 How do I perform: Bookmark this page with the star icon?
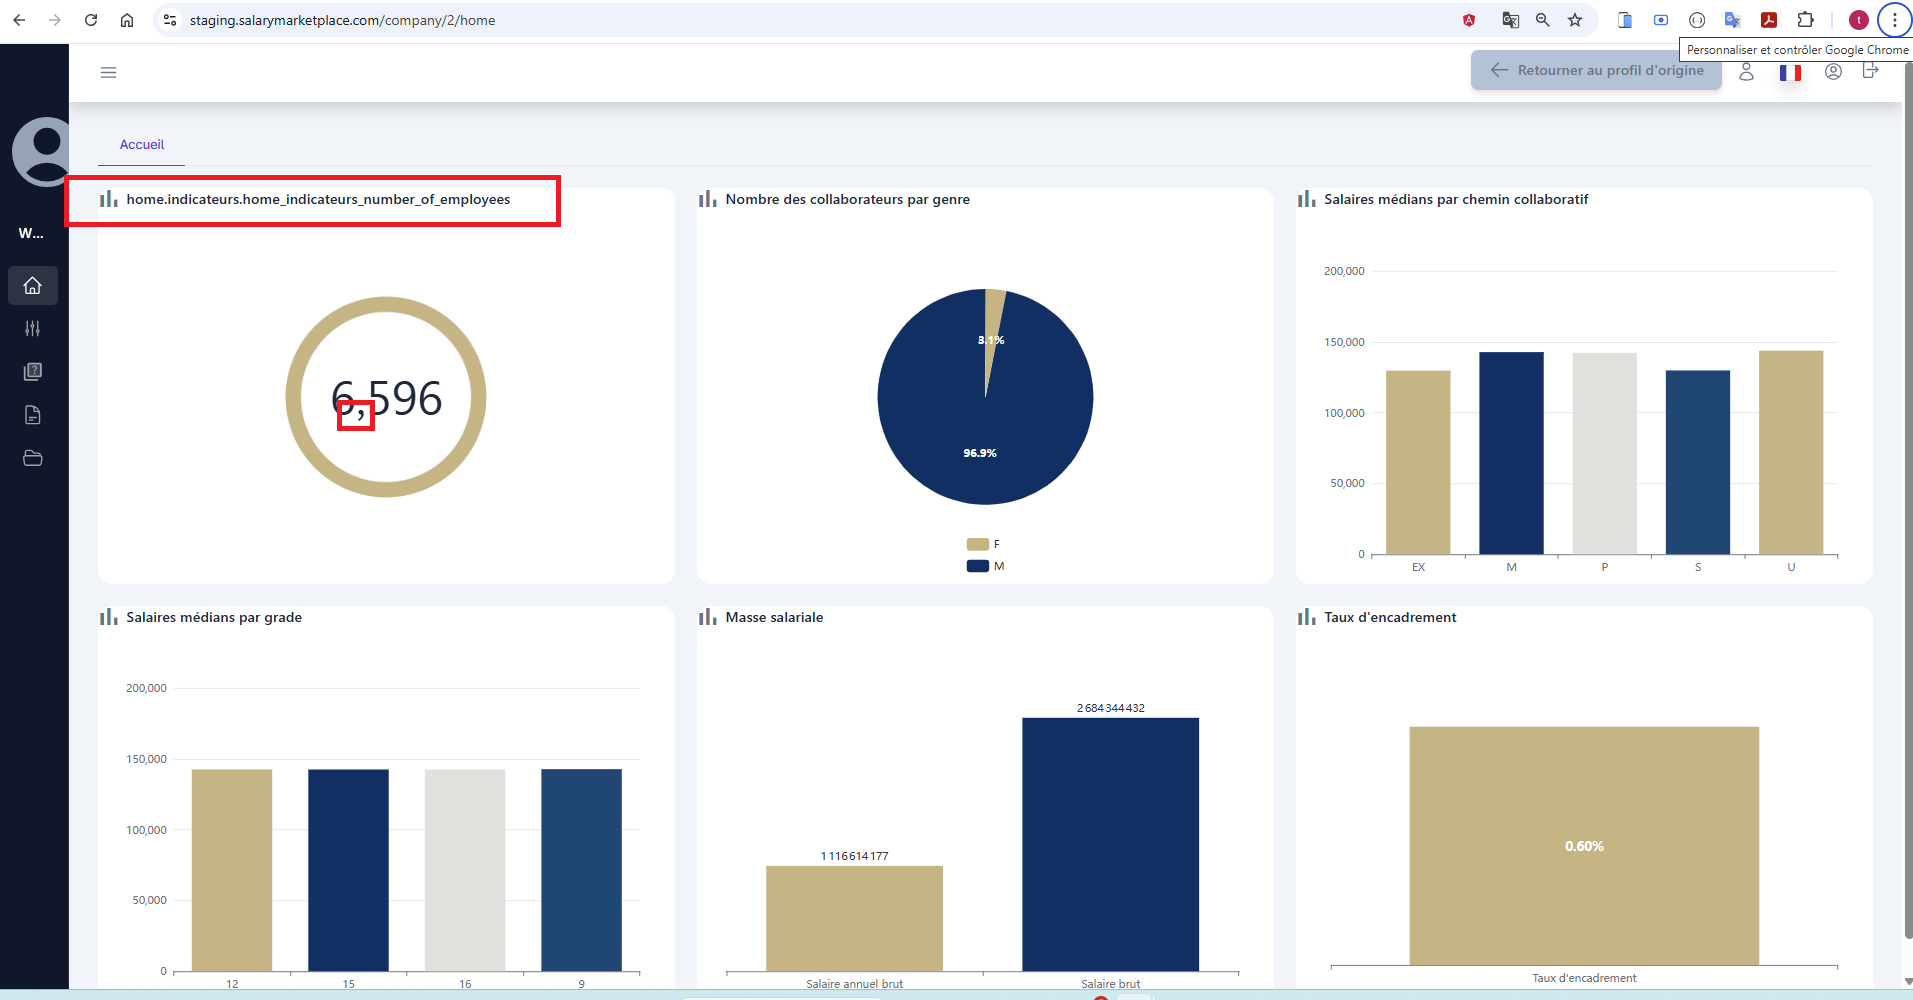[x=1575, y=20]
